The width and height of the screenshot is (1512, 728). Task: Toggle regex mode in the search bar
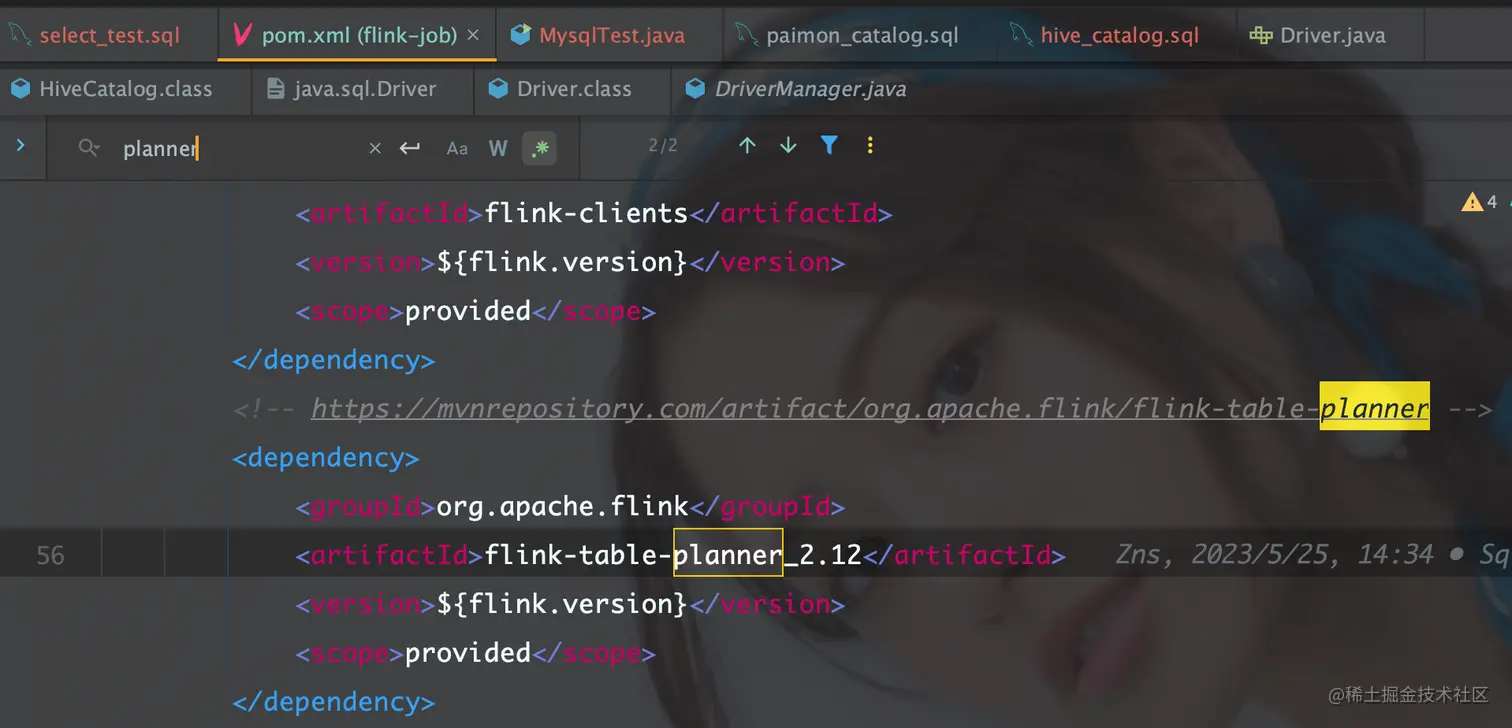[541, 147]
